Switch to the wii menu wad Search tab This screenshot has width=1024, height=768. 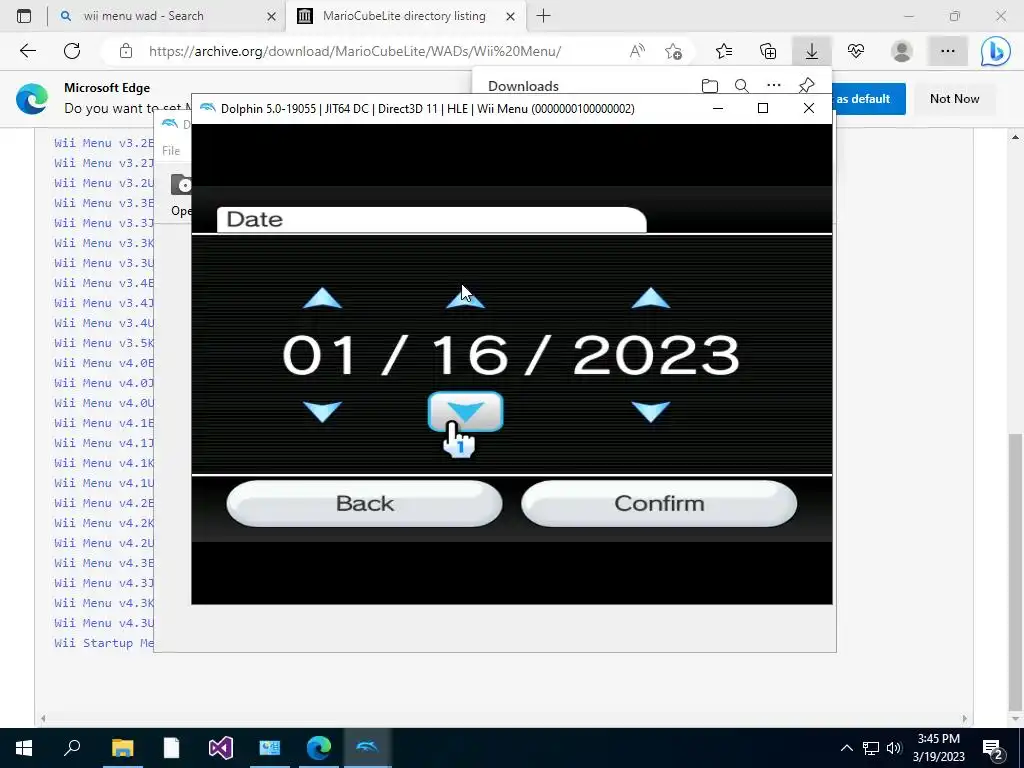coord(167,16)
